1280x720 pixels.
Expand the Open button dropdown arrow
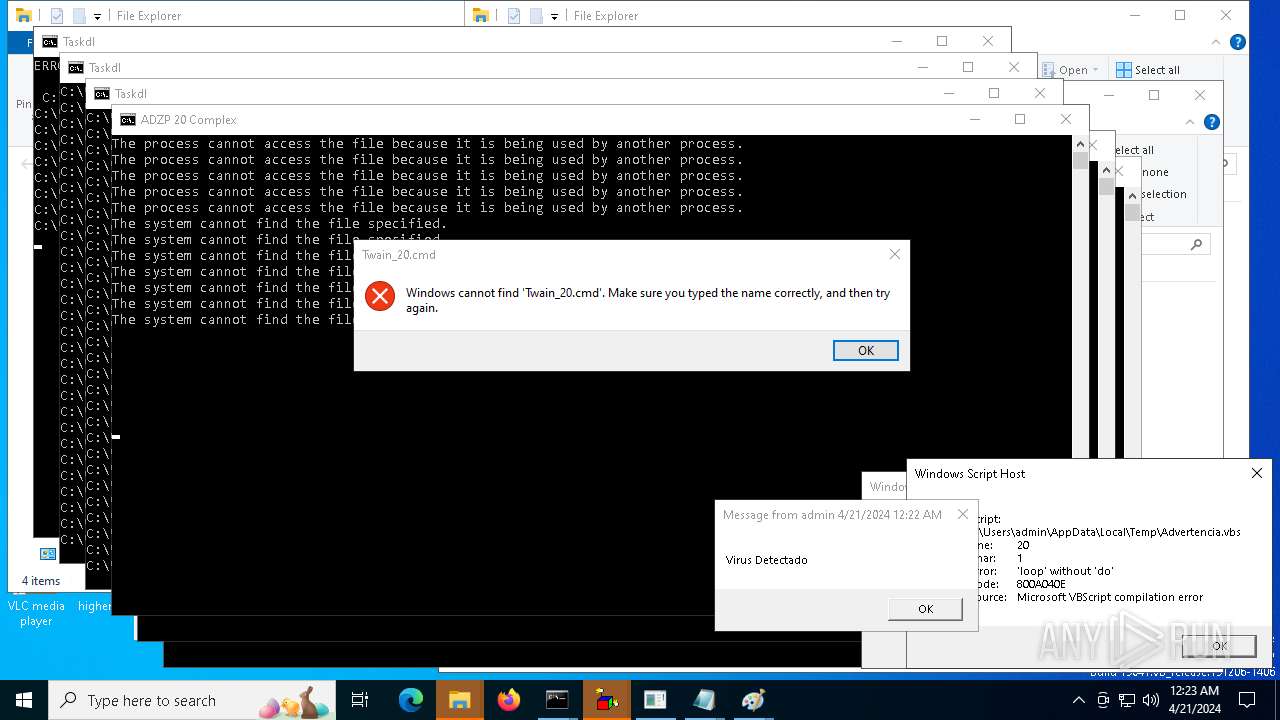pos(1095,70)
